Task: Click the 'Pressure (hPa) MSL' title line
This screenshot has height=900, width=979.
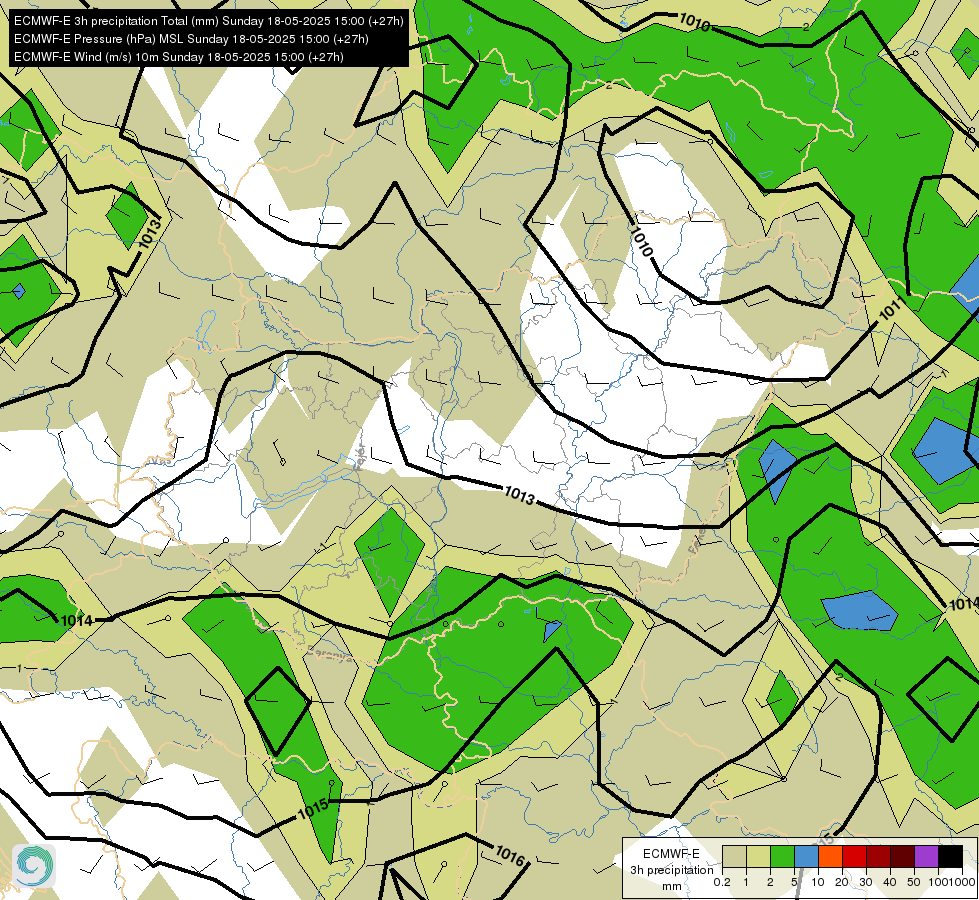Action: coord(191,39)
